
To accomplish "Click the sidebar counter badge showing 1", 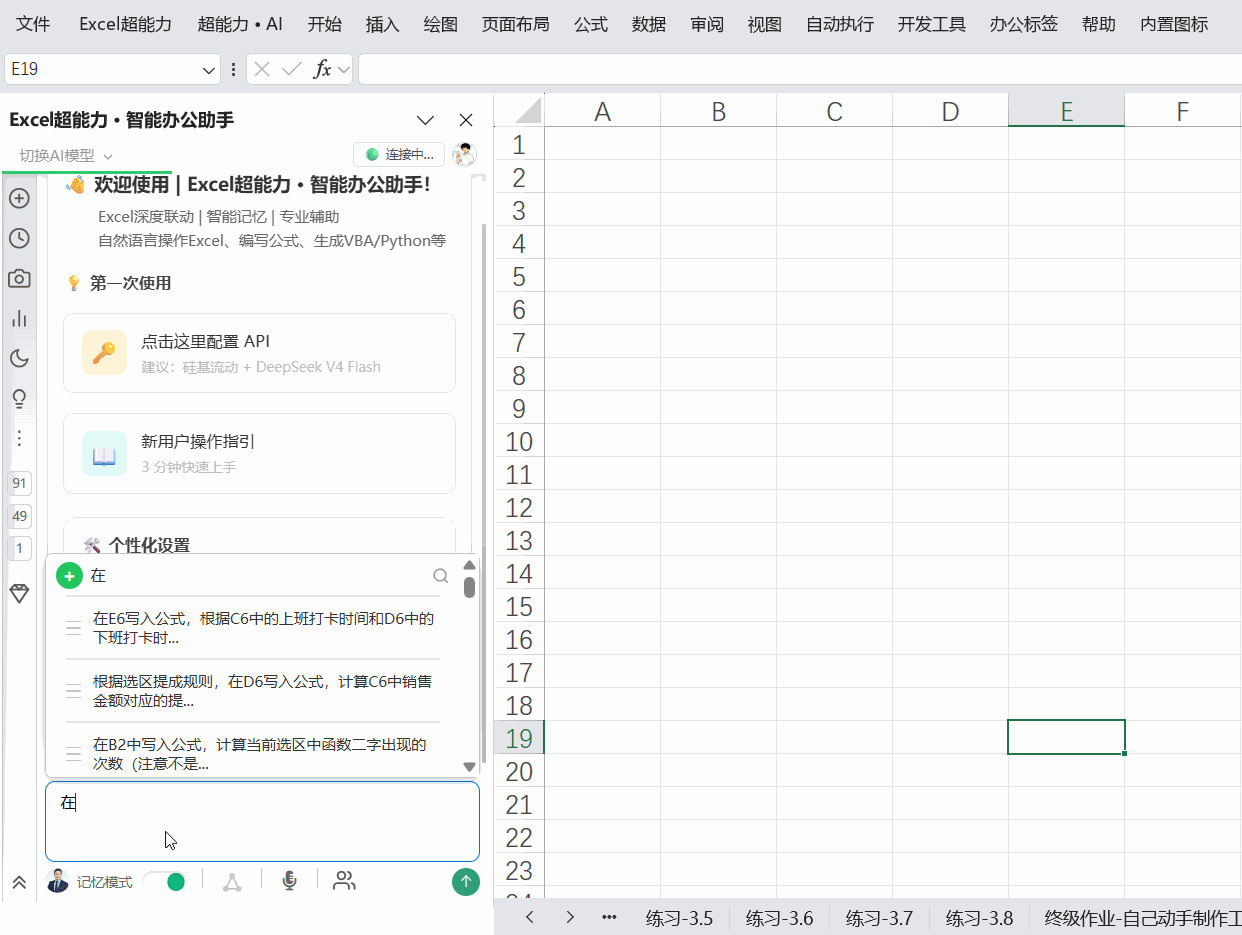I will tap(19, 548).
